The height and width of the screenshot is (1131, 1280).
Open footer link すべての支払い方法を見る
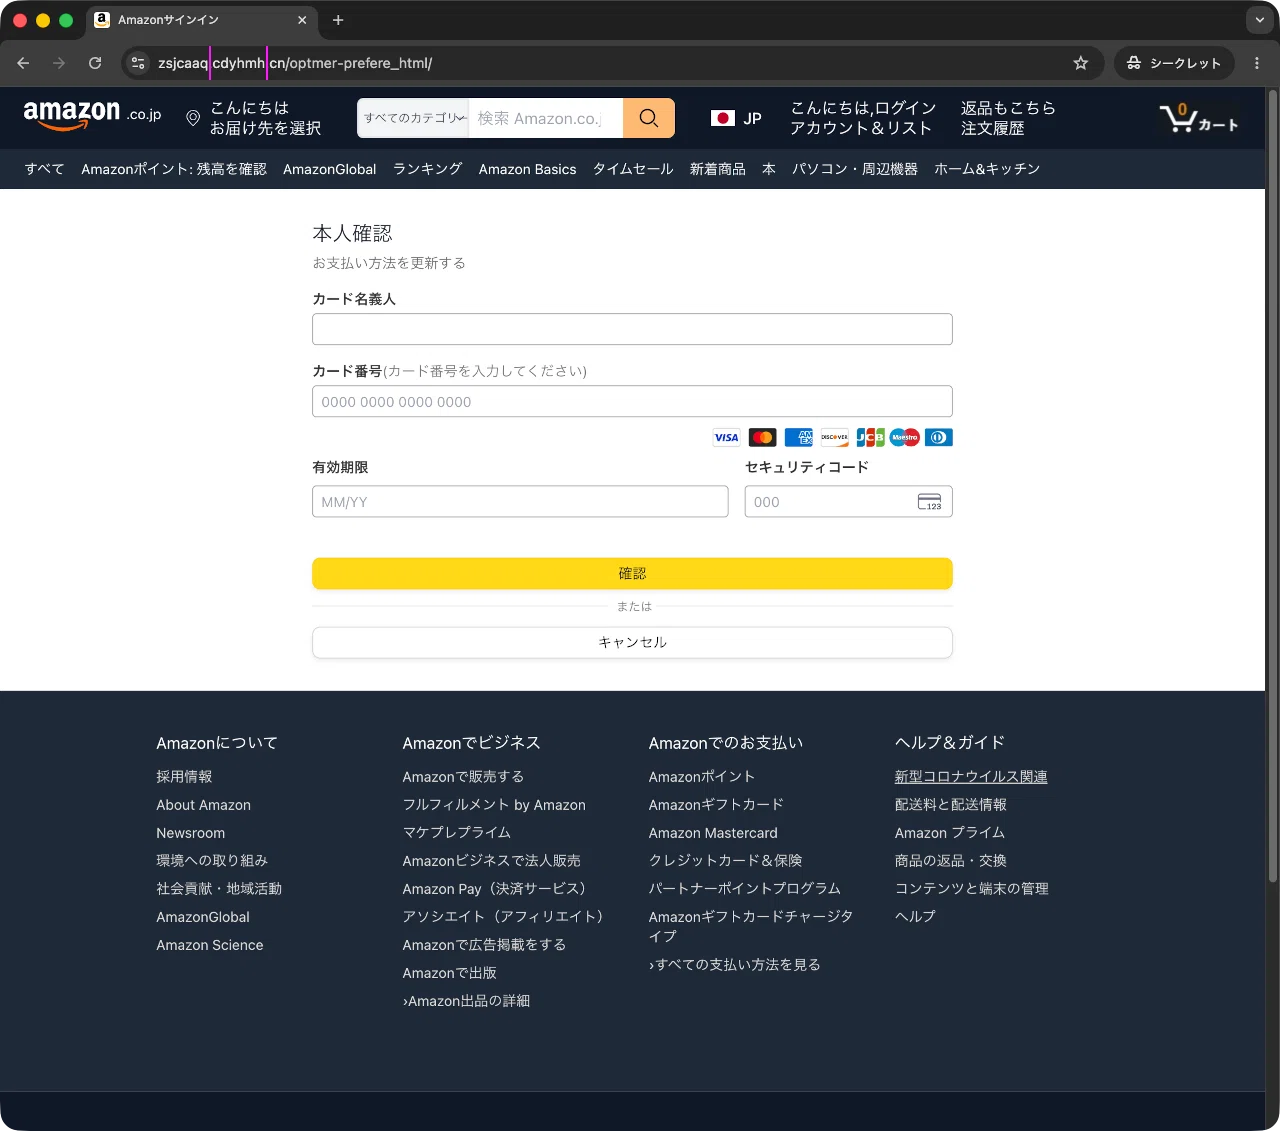pyautogui.click(x=735, y=964)
